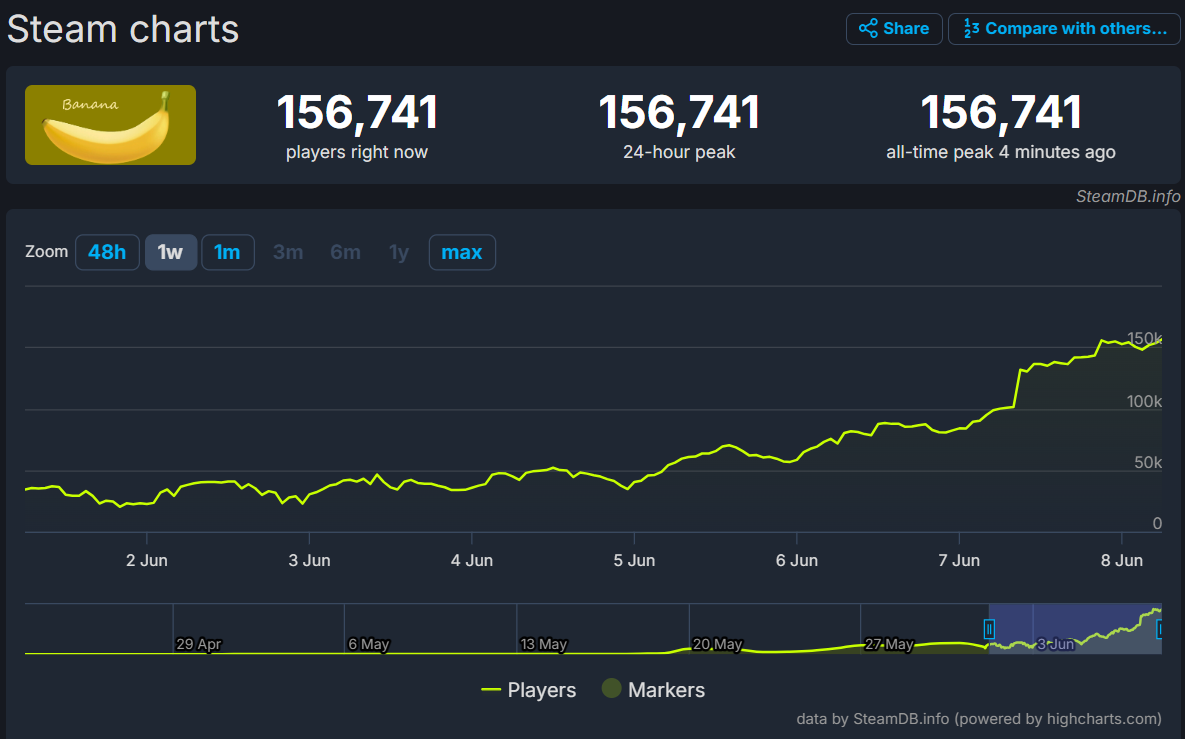Click the 8 Jun axis label
This screenshot has height=739, width=1185.
coord(1122,561)
